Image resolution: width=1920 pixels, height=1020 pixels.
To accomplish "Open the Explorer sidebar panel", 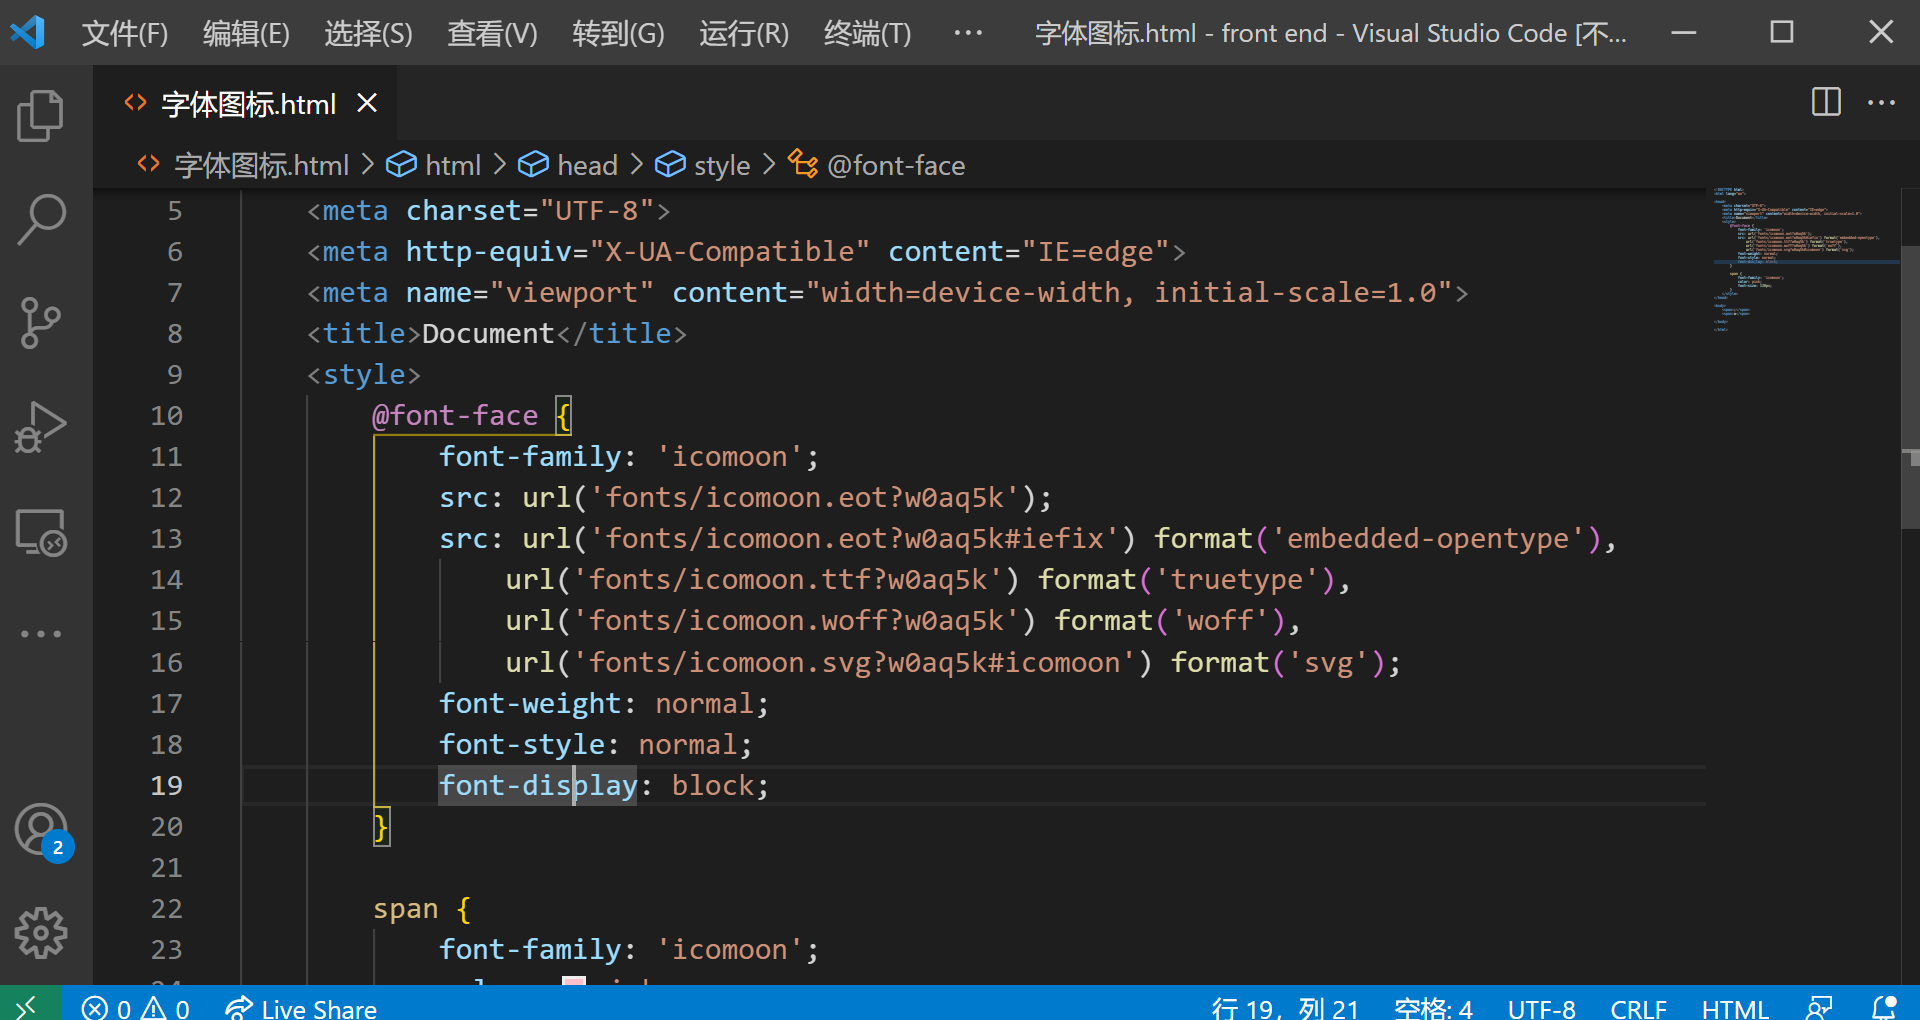I will coord(41,115).
